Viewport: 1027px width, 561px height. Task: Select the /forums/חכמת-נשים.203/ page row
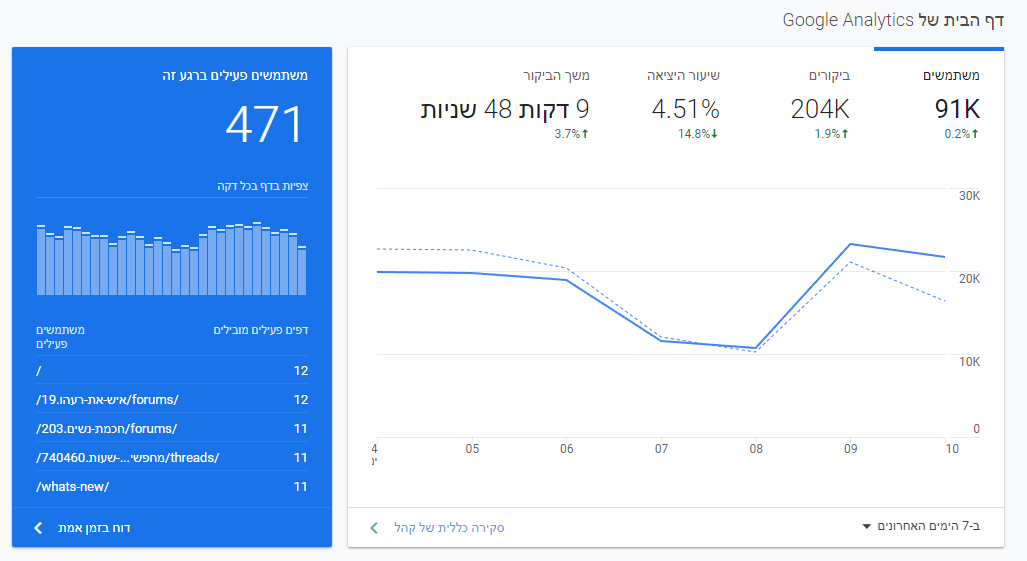pos(172,429)
